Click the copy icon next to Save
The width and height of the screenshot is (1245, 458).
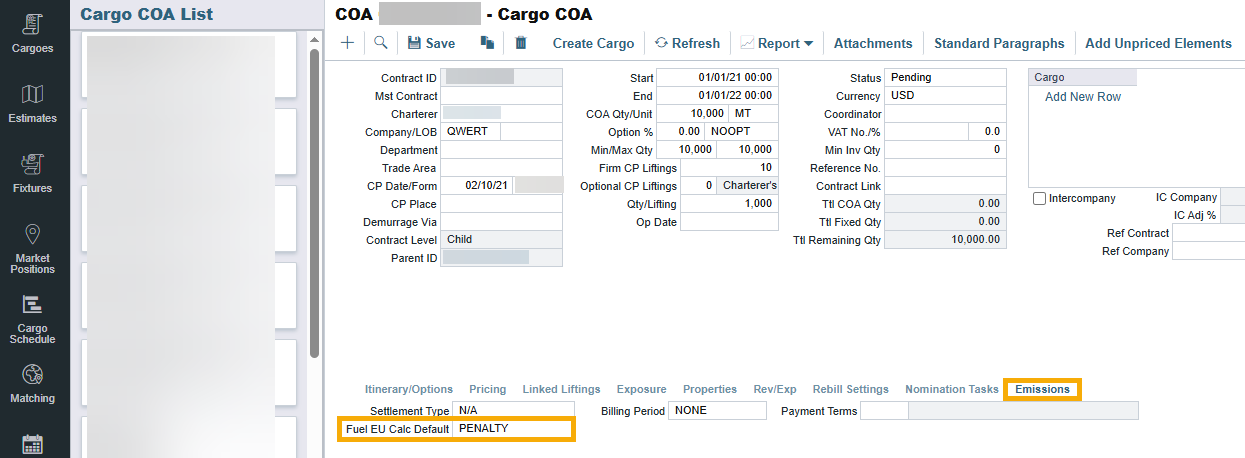tap(487, 43)
